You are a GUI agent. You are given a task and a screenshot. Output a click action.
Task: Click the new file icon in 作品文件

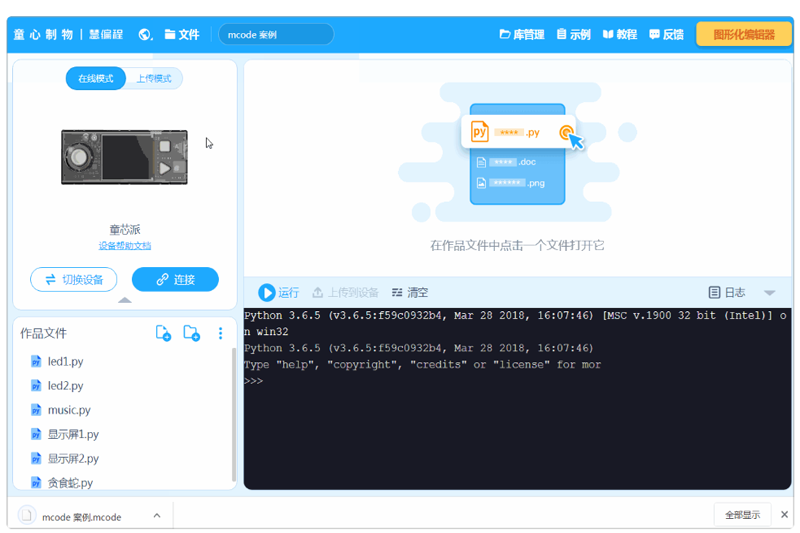163,333
